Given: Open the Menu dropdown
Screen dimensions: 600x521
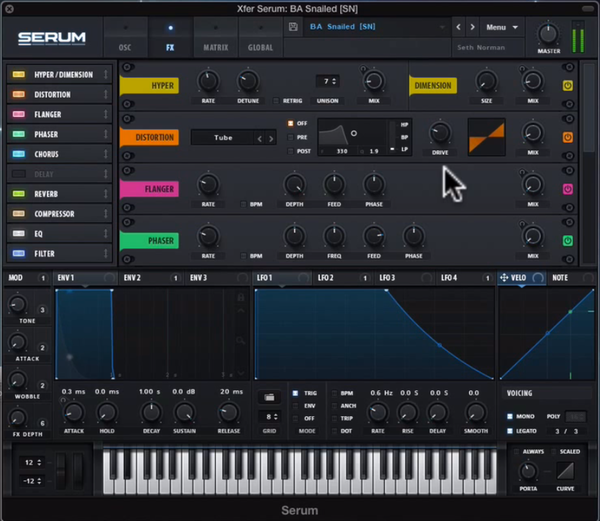Looking at the screenshot, I should (502, 27).
